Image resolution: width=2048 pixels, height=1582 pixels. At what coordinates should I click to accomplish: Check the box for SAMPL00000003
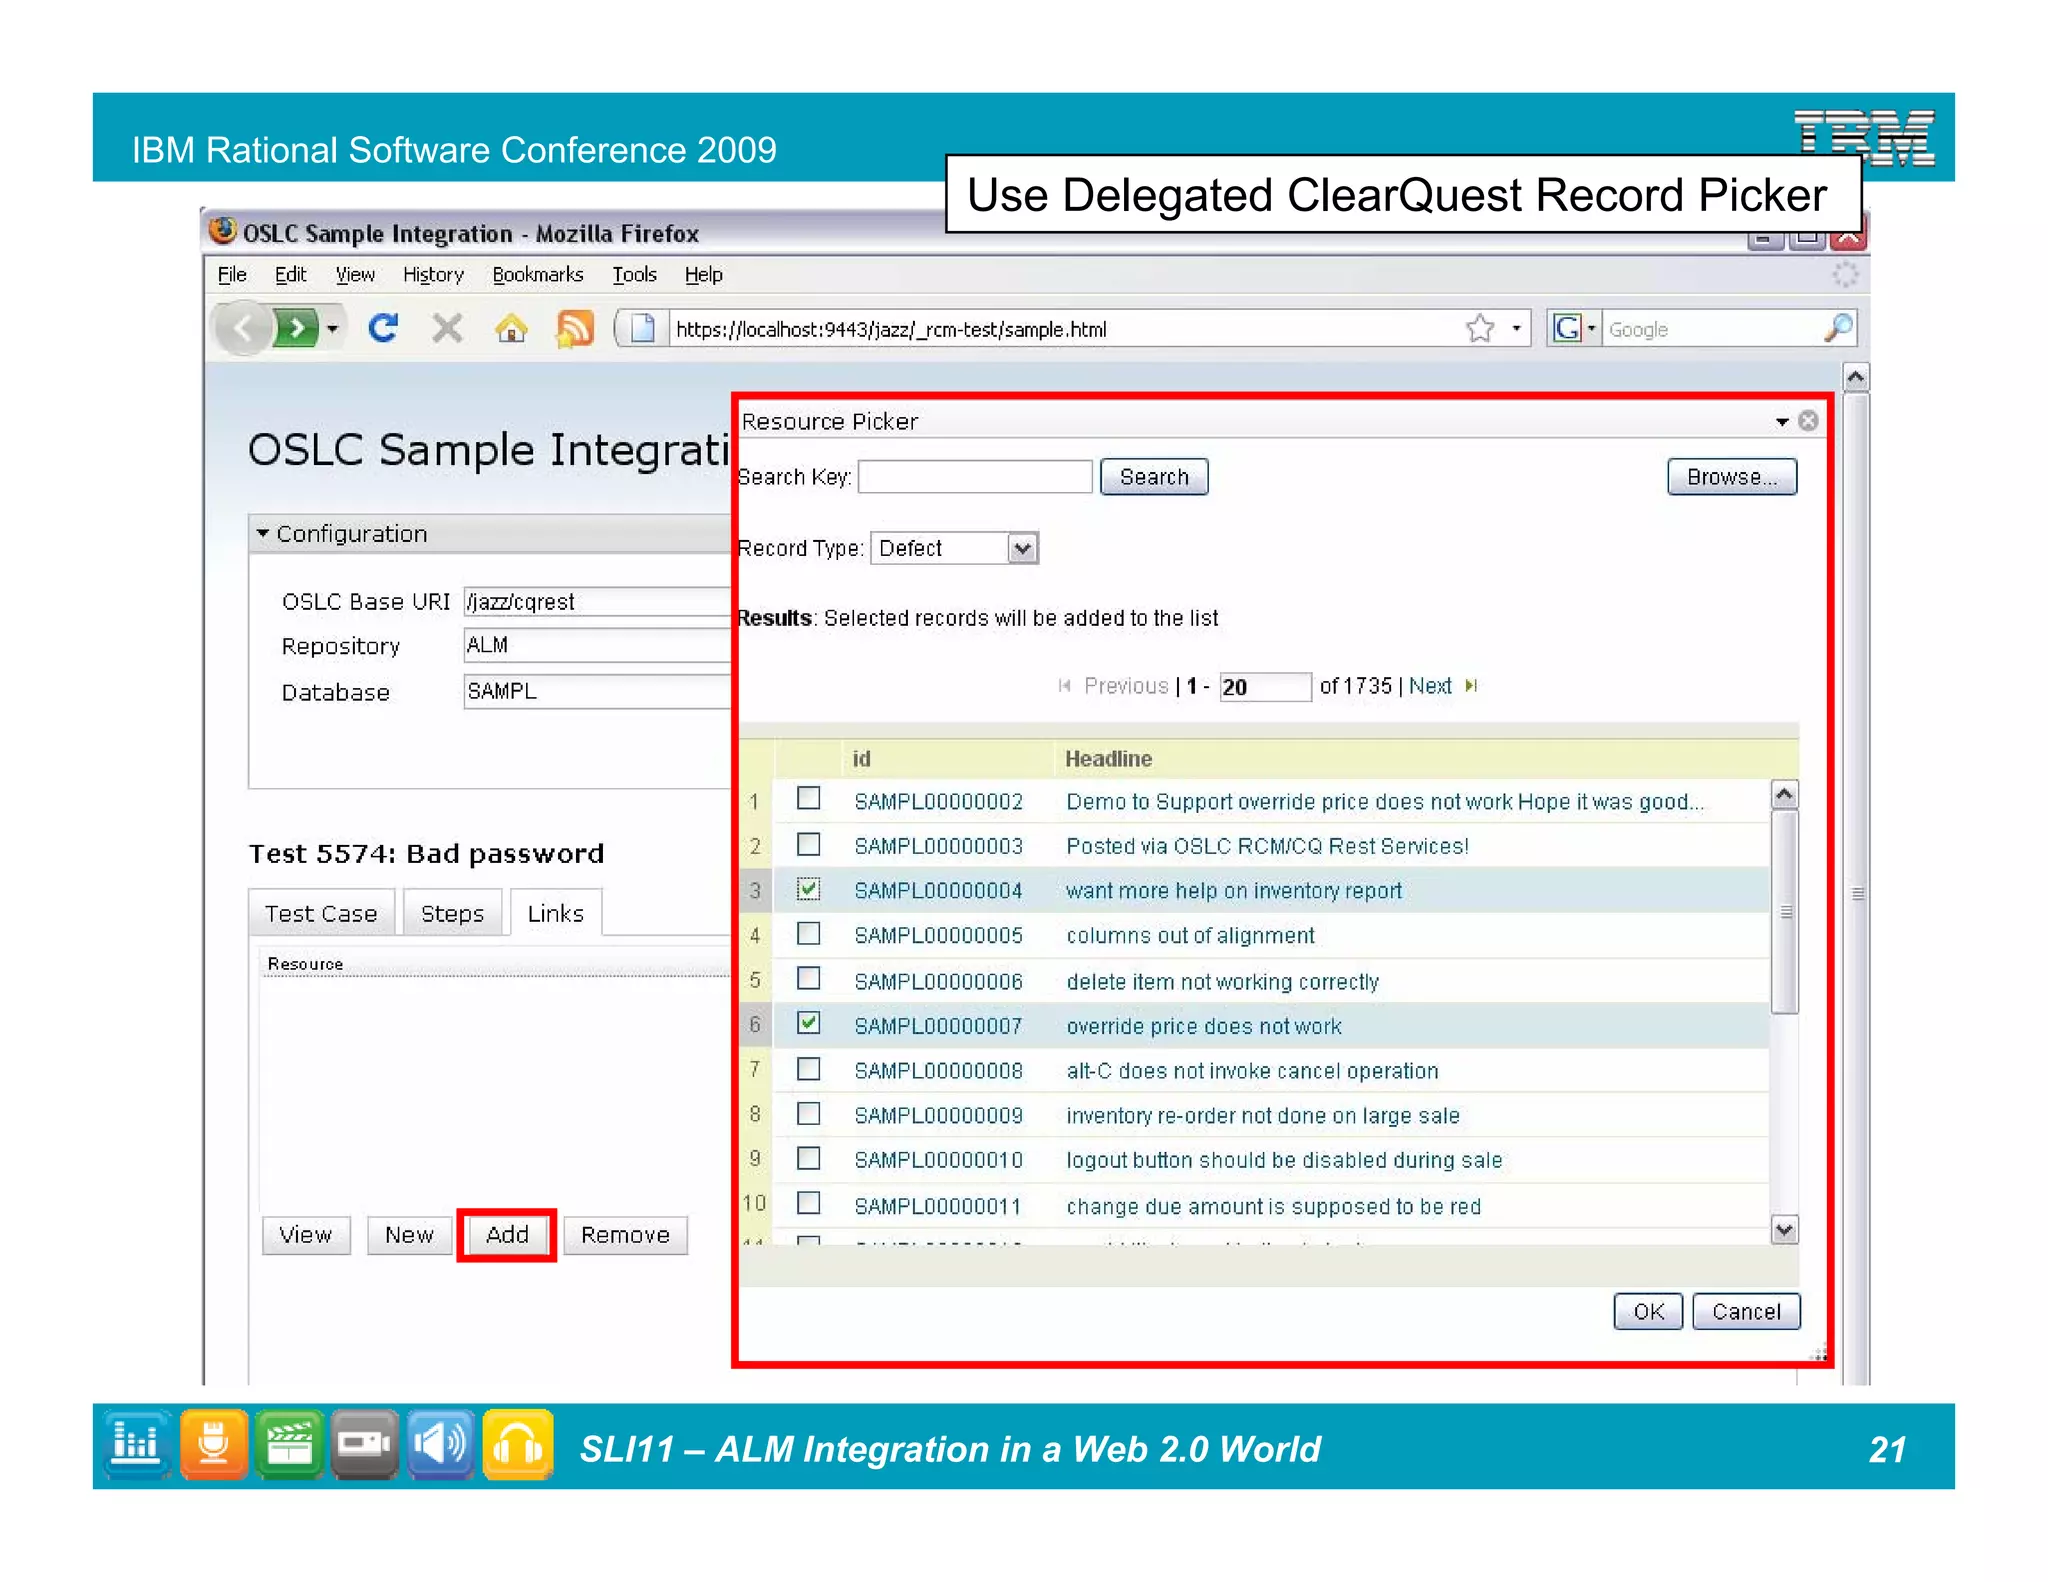coord(808,844)
